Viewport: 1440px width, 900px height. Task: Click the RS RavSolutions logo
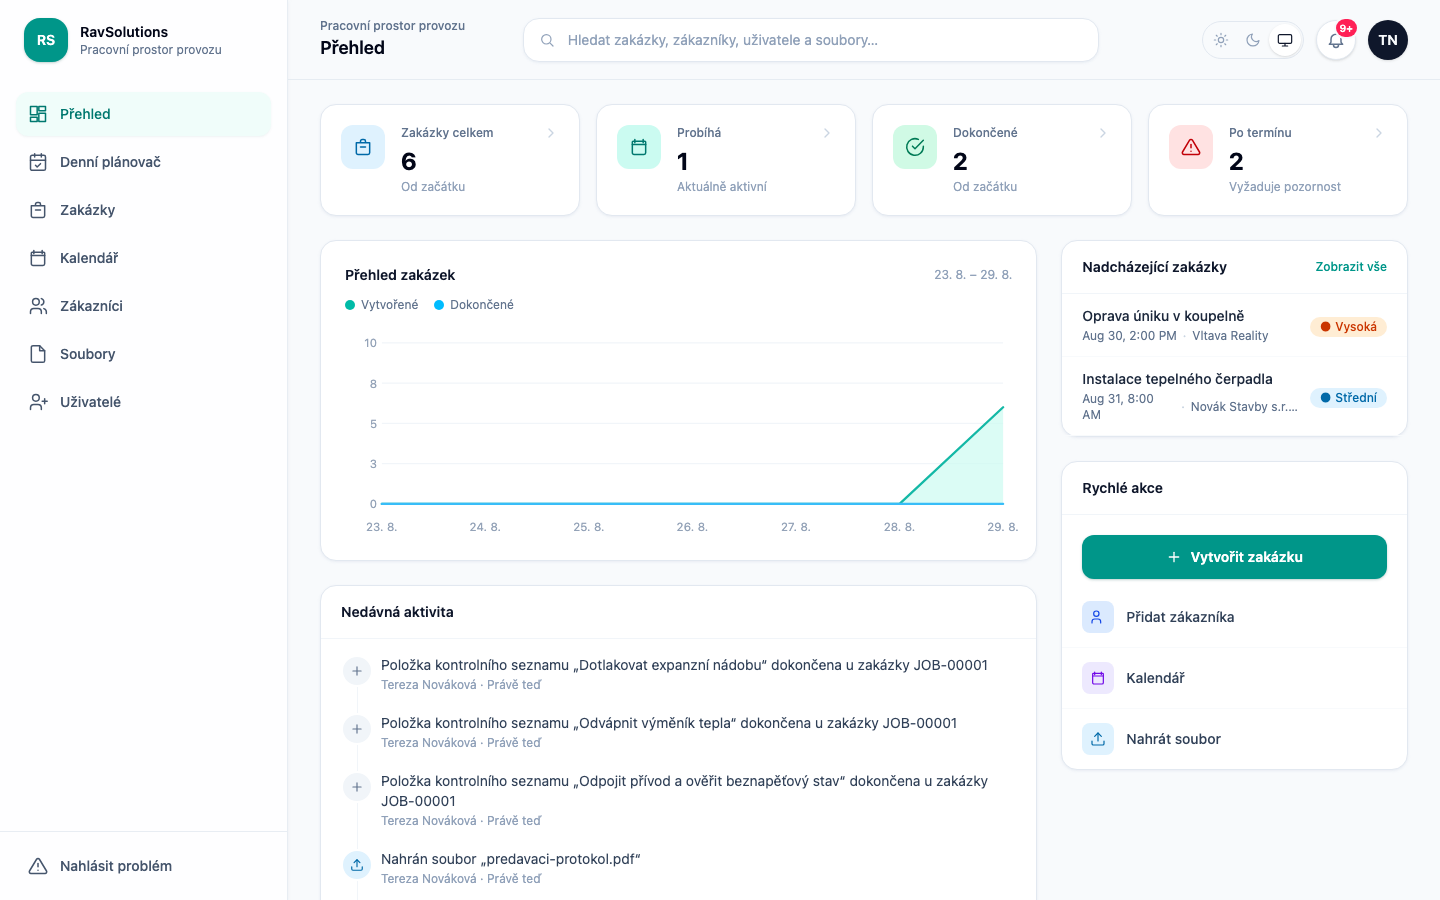point(46,40)
